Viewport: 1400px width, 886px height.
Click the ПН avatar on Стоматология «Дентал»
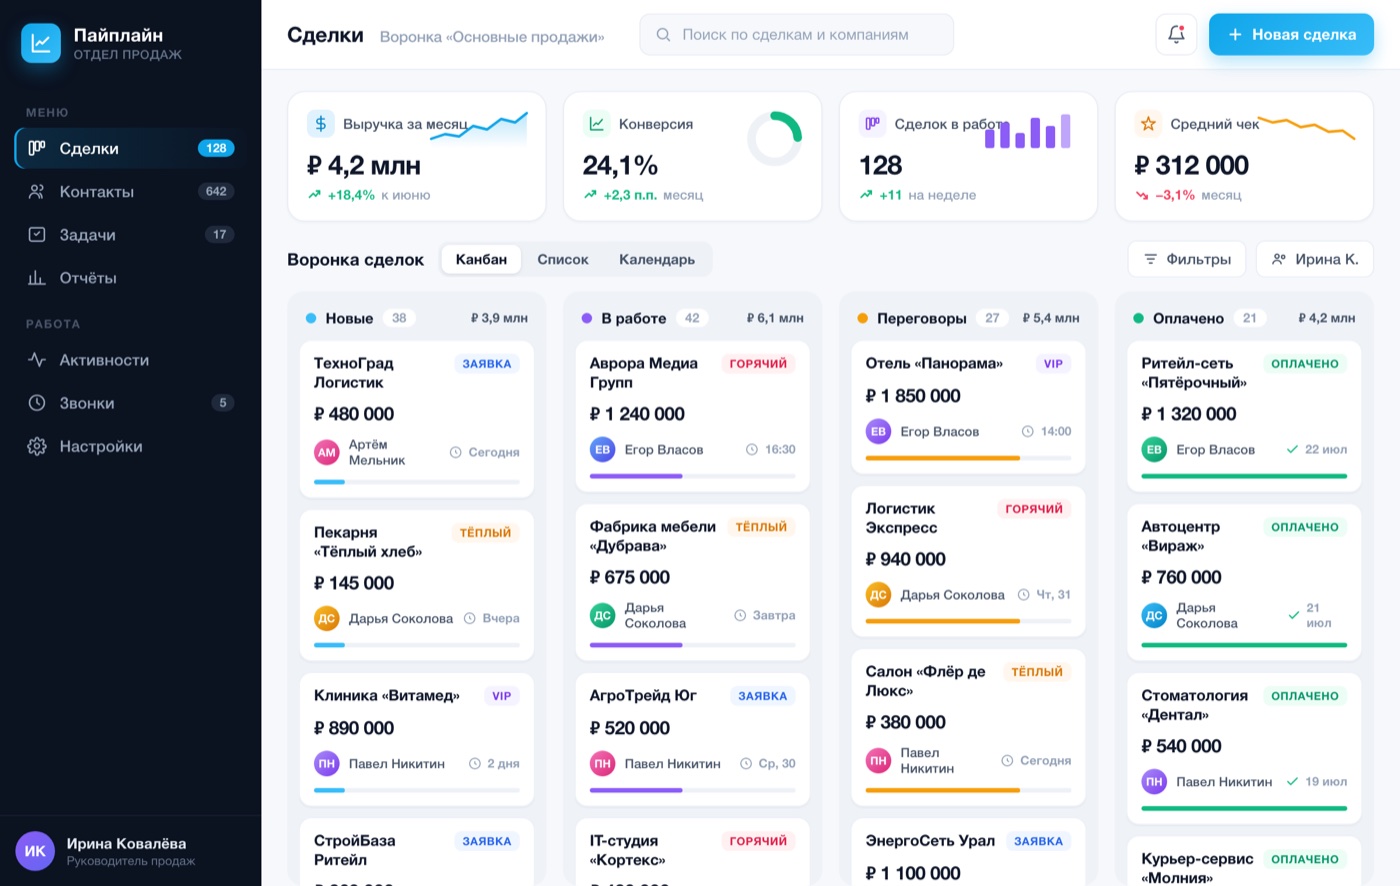(1154, 781)
